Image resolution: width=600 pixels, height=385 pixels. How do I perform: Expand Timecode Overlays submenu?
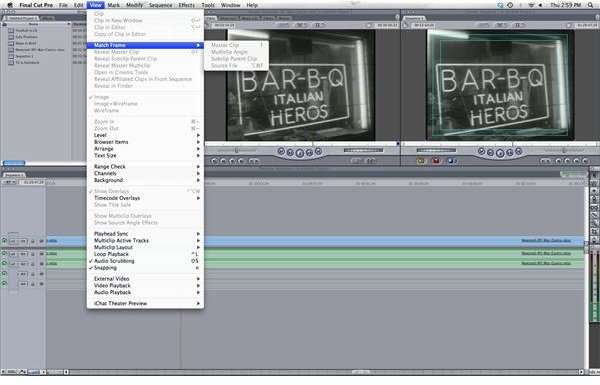point(145,198)
